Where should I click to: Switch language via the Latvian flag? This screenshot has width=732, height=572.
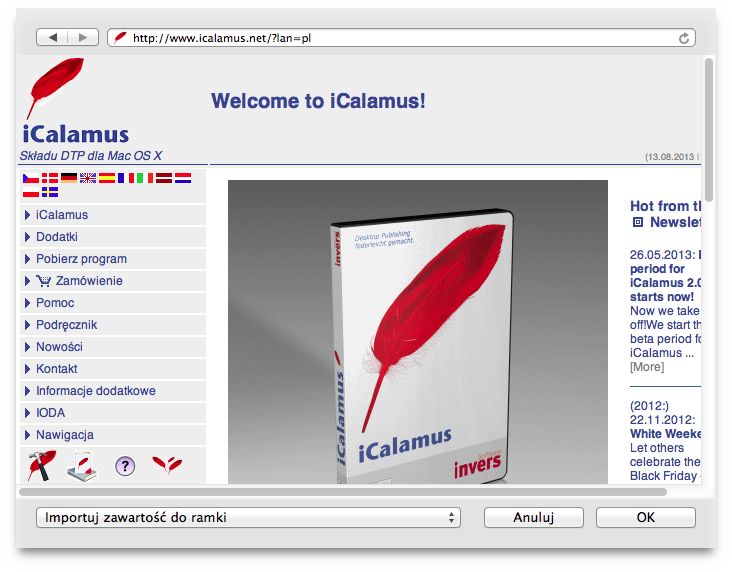(x=164, y=178)
